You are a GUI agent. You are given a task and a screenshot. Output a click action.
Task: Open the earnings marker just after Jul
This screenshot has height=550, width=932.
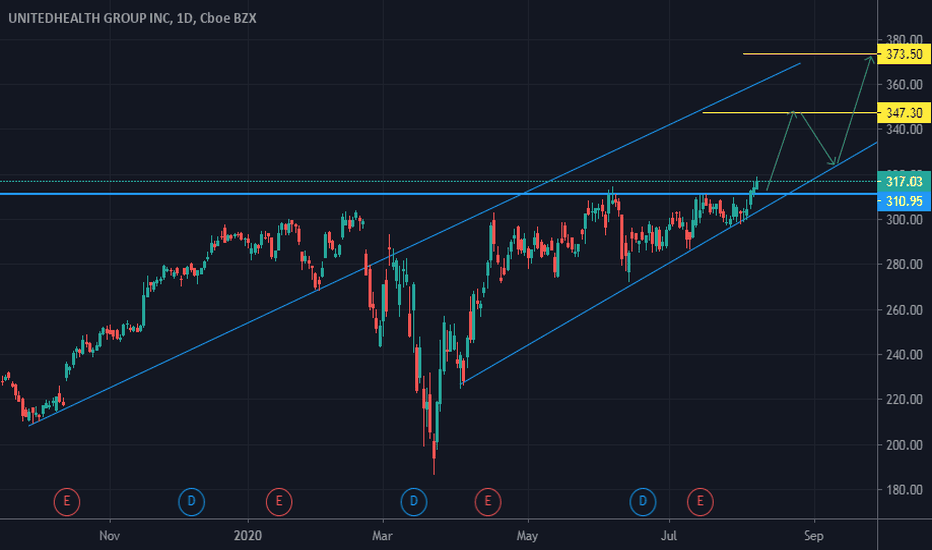click(x=700, y=501)
